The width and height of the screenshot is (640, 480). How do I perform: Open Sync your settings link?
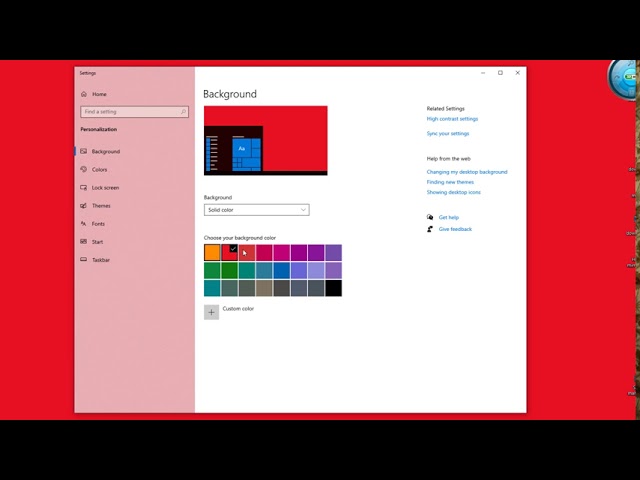(x=448, y=133)
